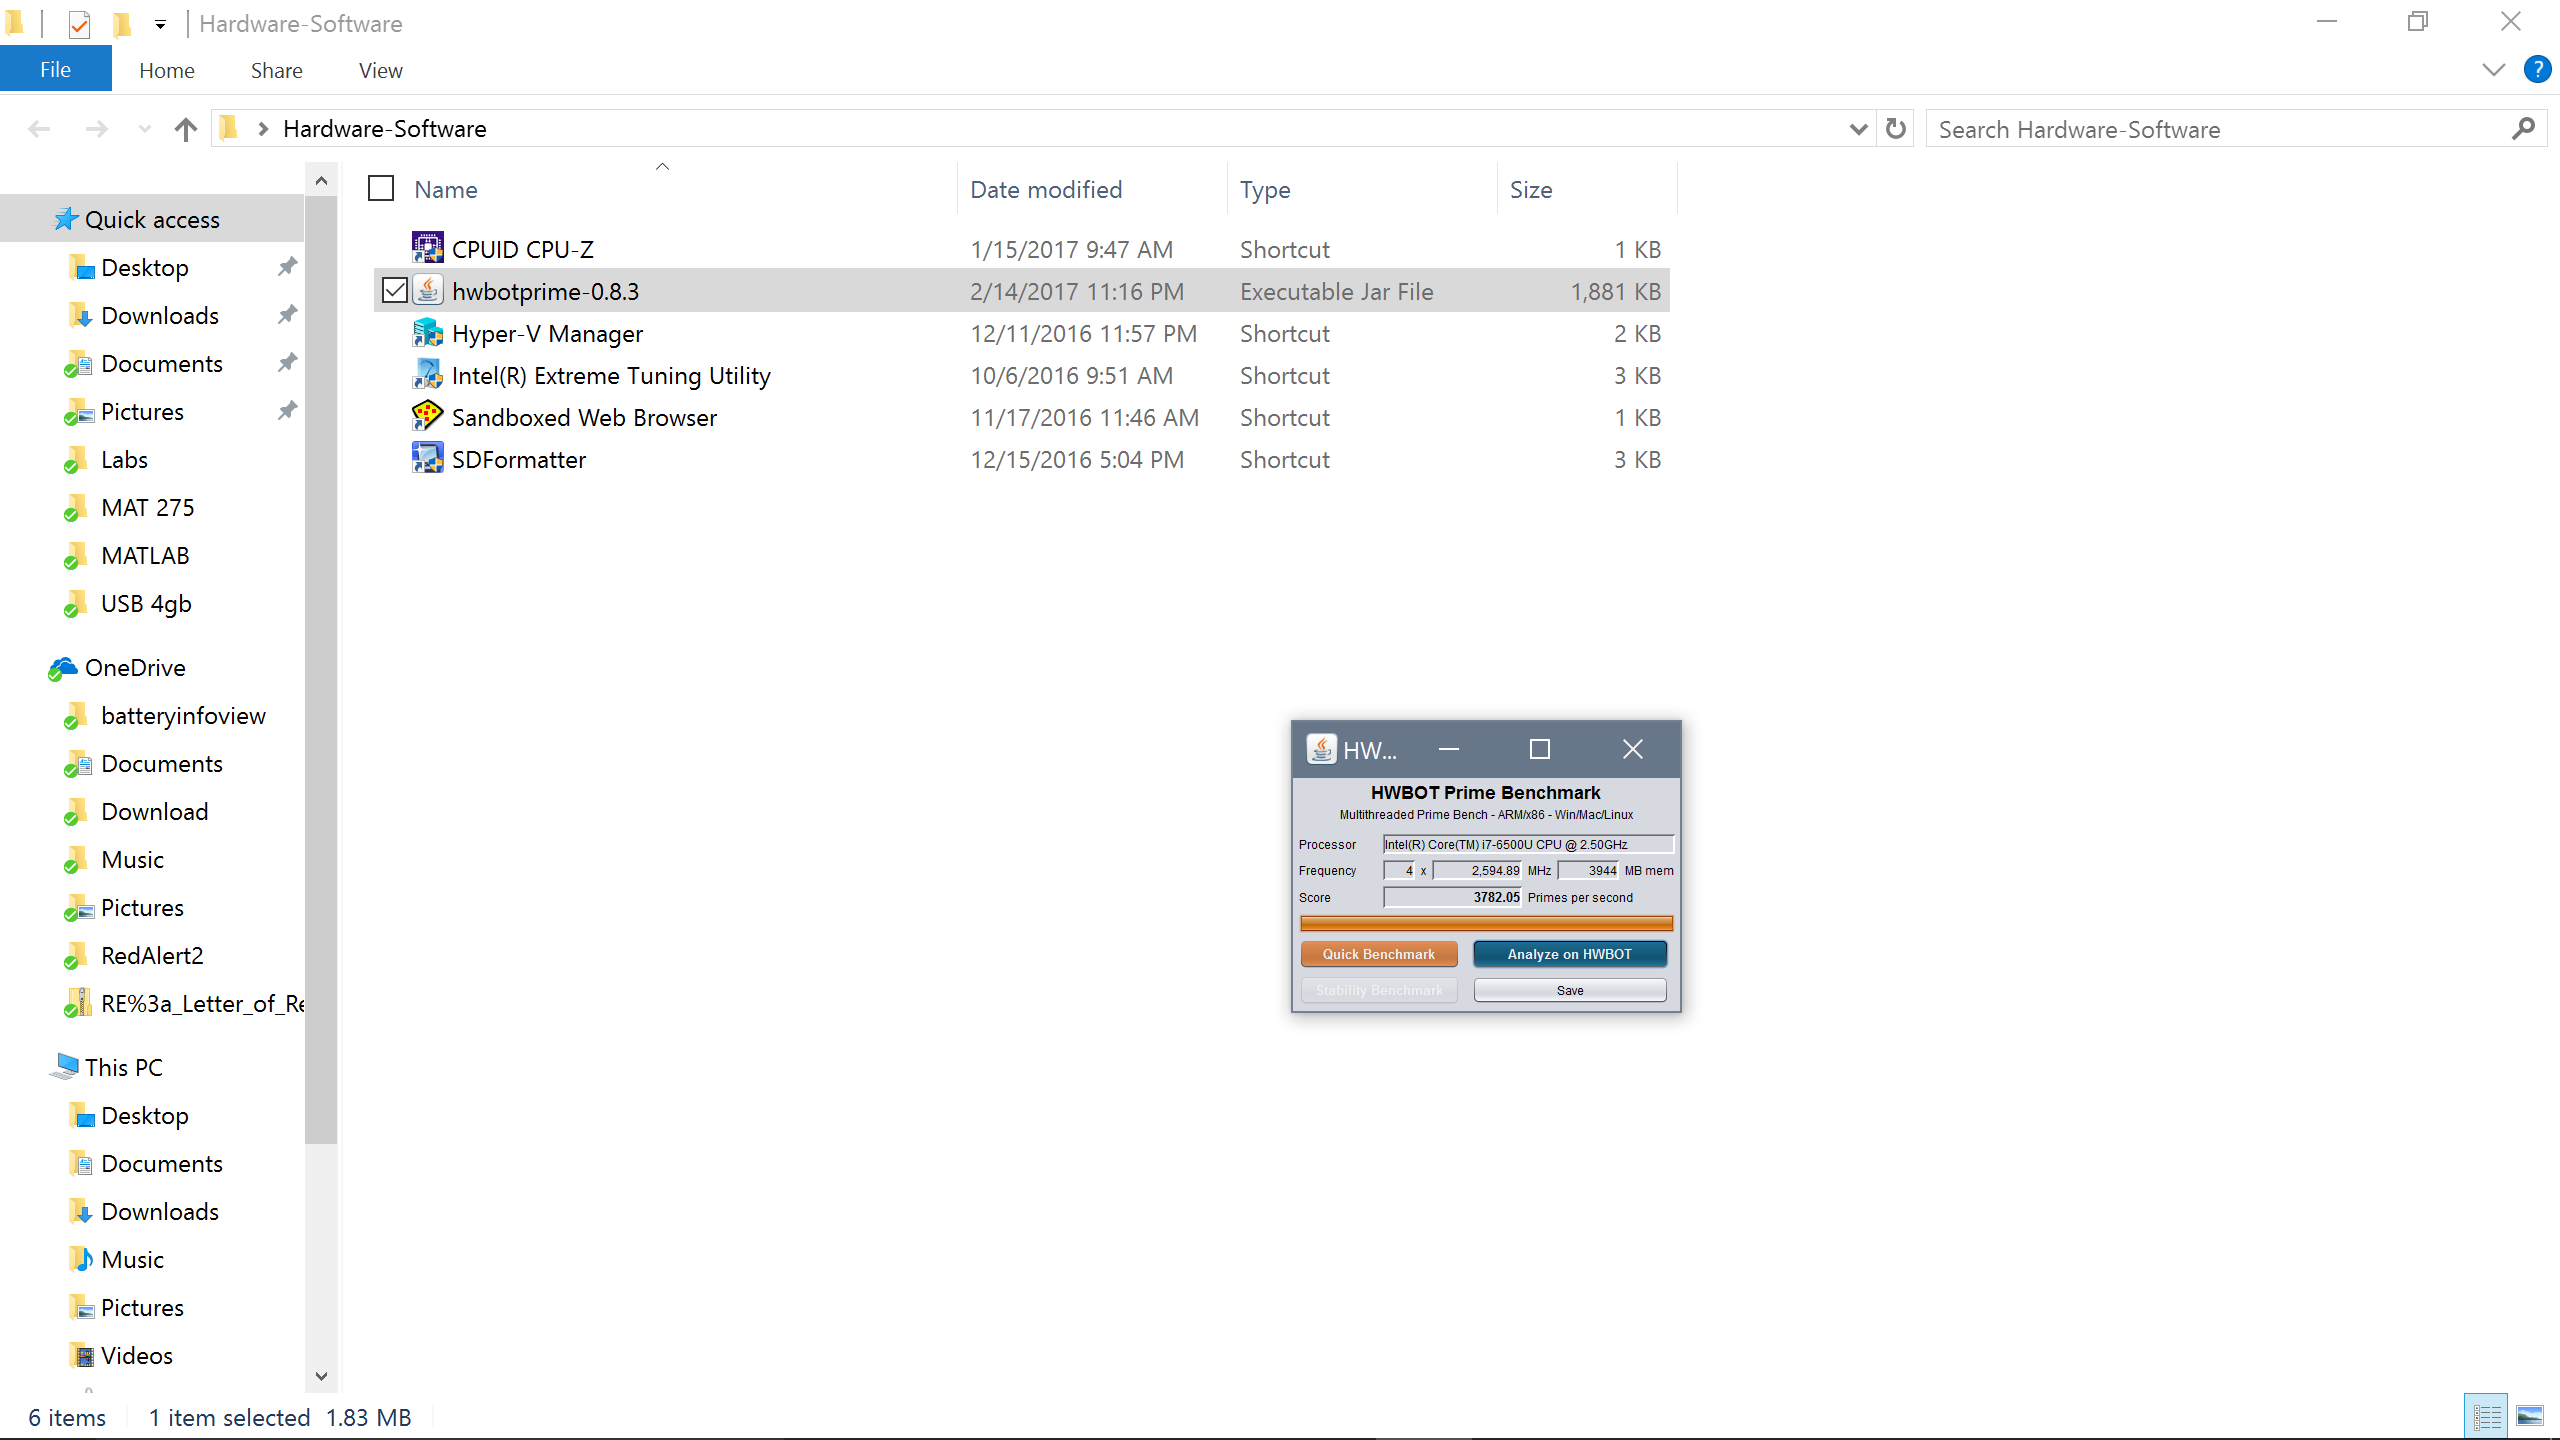
Task: Click navigation pane scroll up arrow
Action: coord(321,181)
